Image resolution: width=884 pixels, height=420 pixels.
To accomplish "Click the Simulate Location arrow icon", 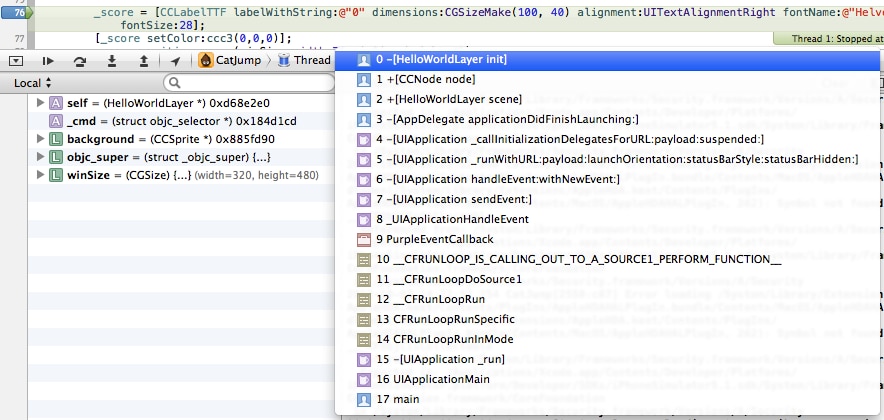I will tap(175, 61).
